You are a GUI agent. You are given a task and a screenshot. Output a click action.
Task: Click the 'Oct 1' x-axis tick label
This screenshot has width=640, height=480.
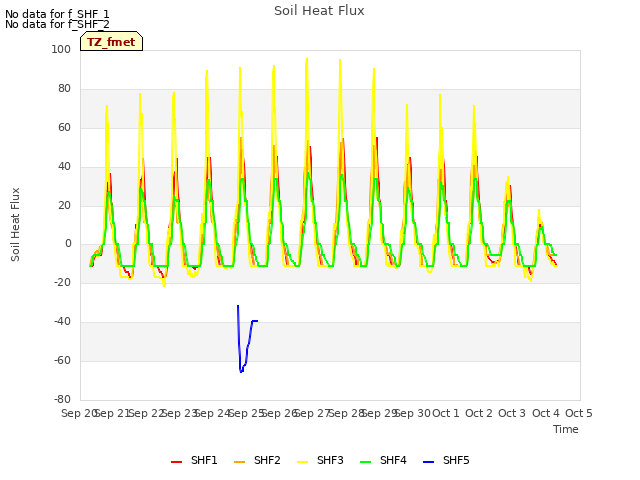[x=446, y=413]
